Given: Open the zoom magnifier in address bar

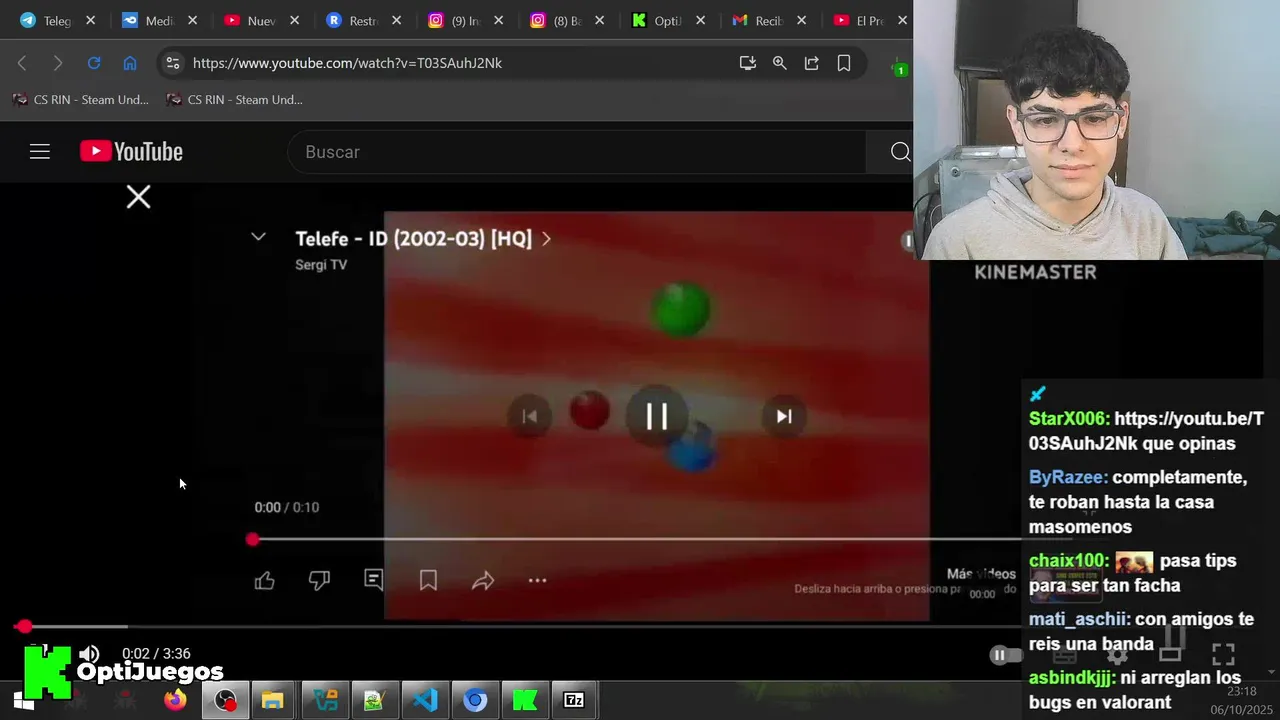Looking at the screenshot, I should pyautogui.click(x=780, y=63).
